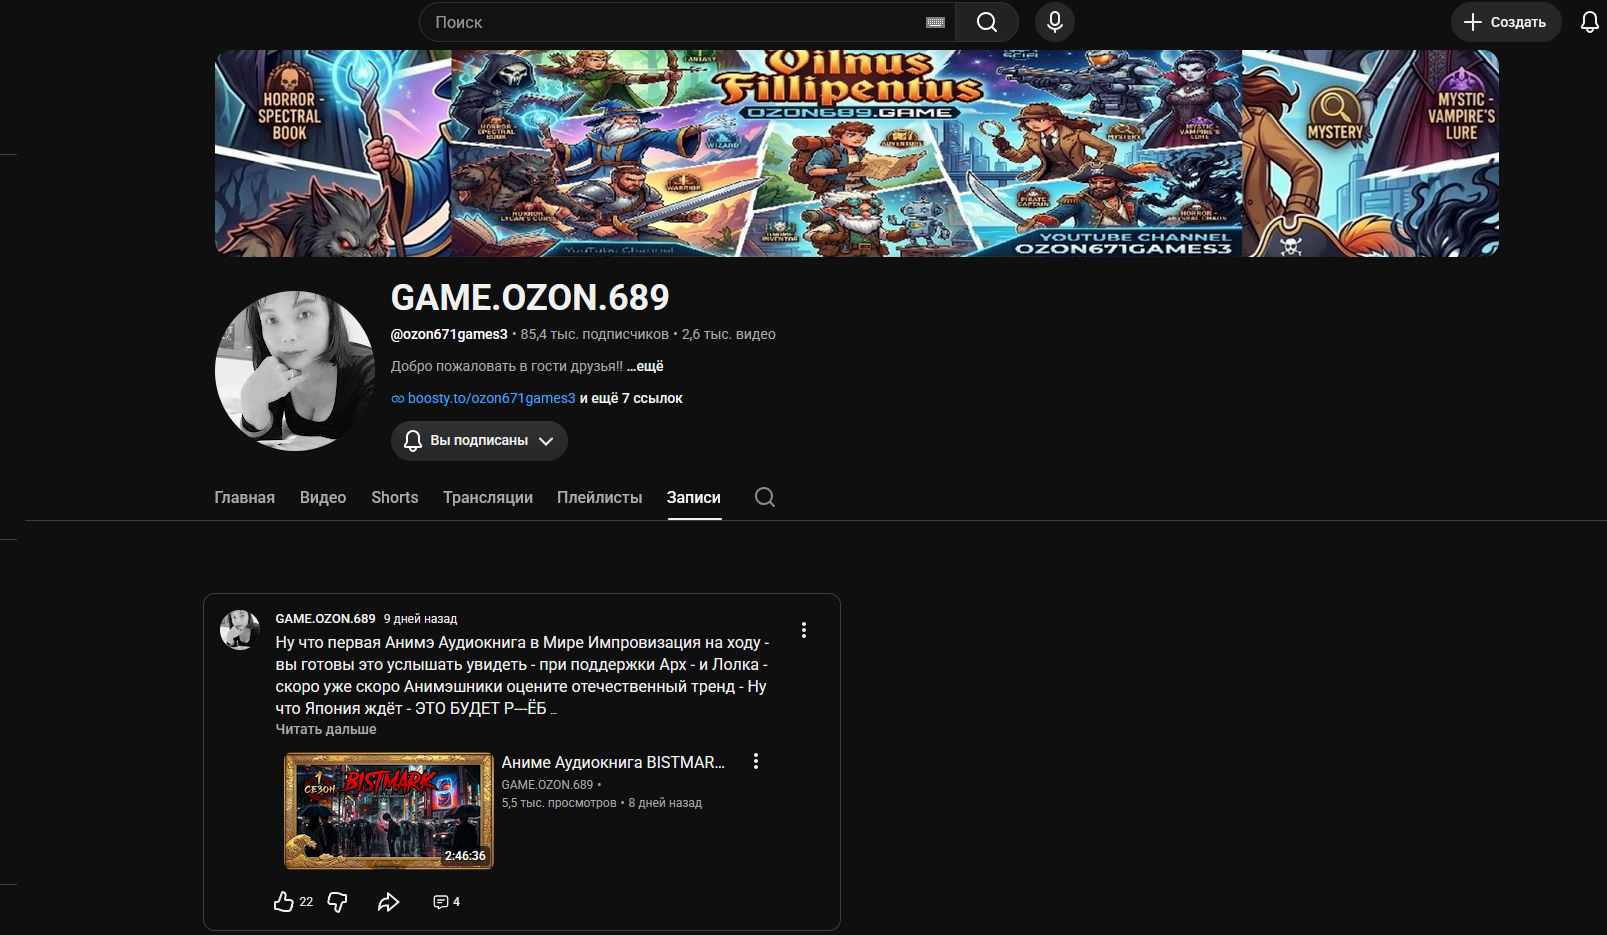Screen dimensions: 1607x935
Task: Open the boosty.to/ozon671games3 link
Action: [491, 398]
